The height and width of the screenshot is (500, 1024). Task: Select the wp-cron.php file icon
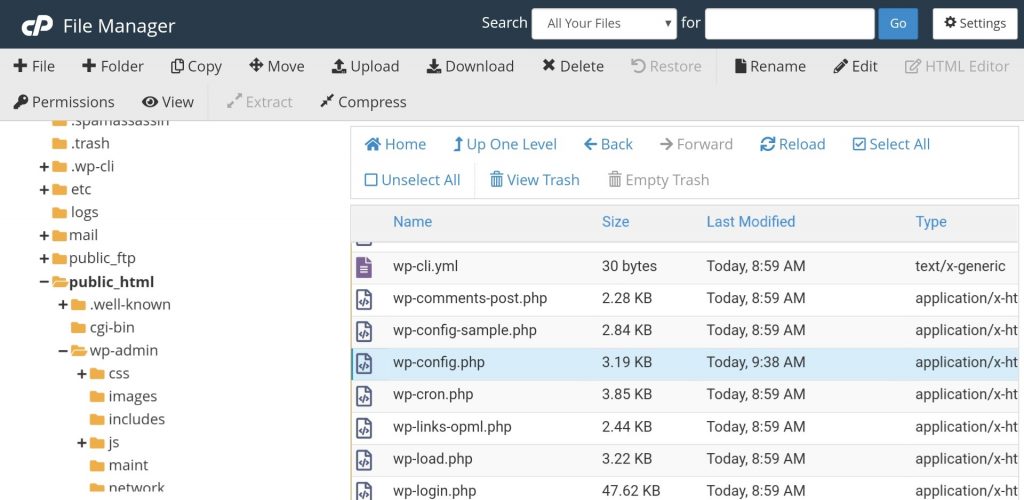(364, 395)
